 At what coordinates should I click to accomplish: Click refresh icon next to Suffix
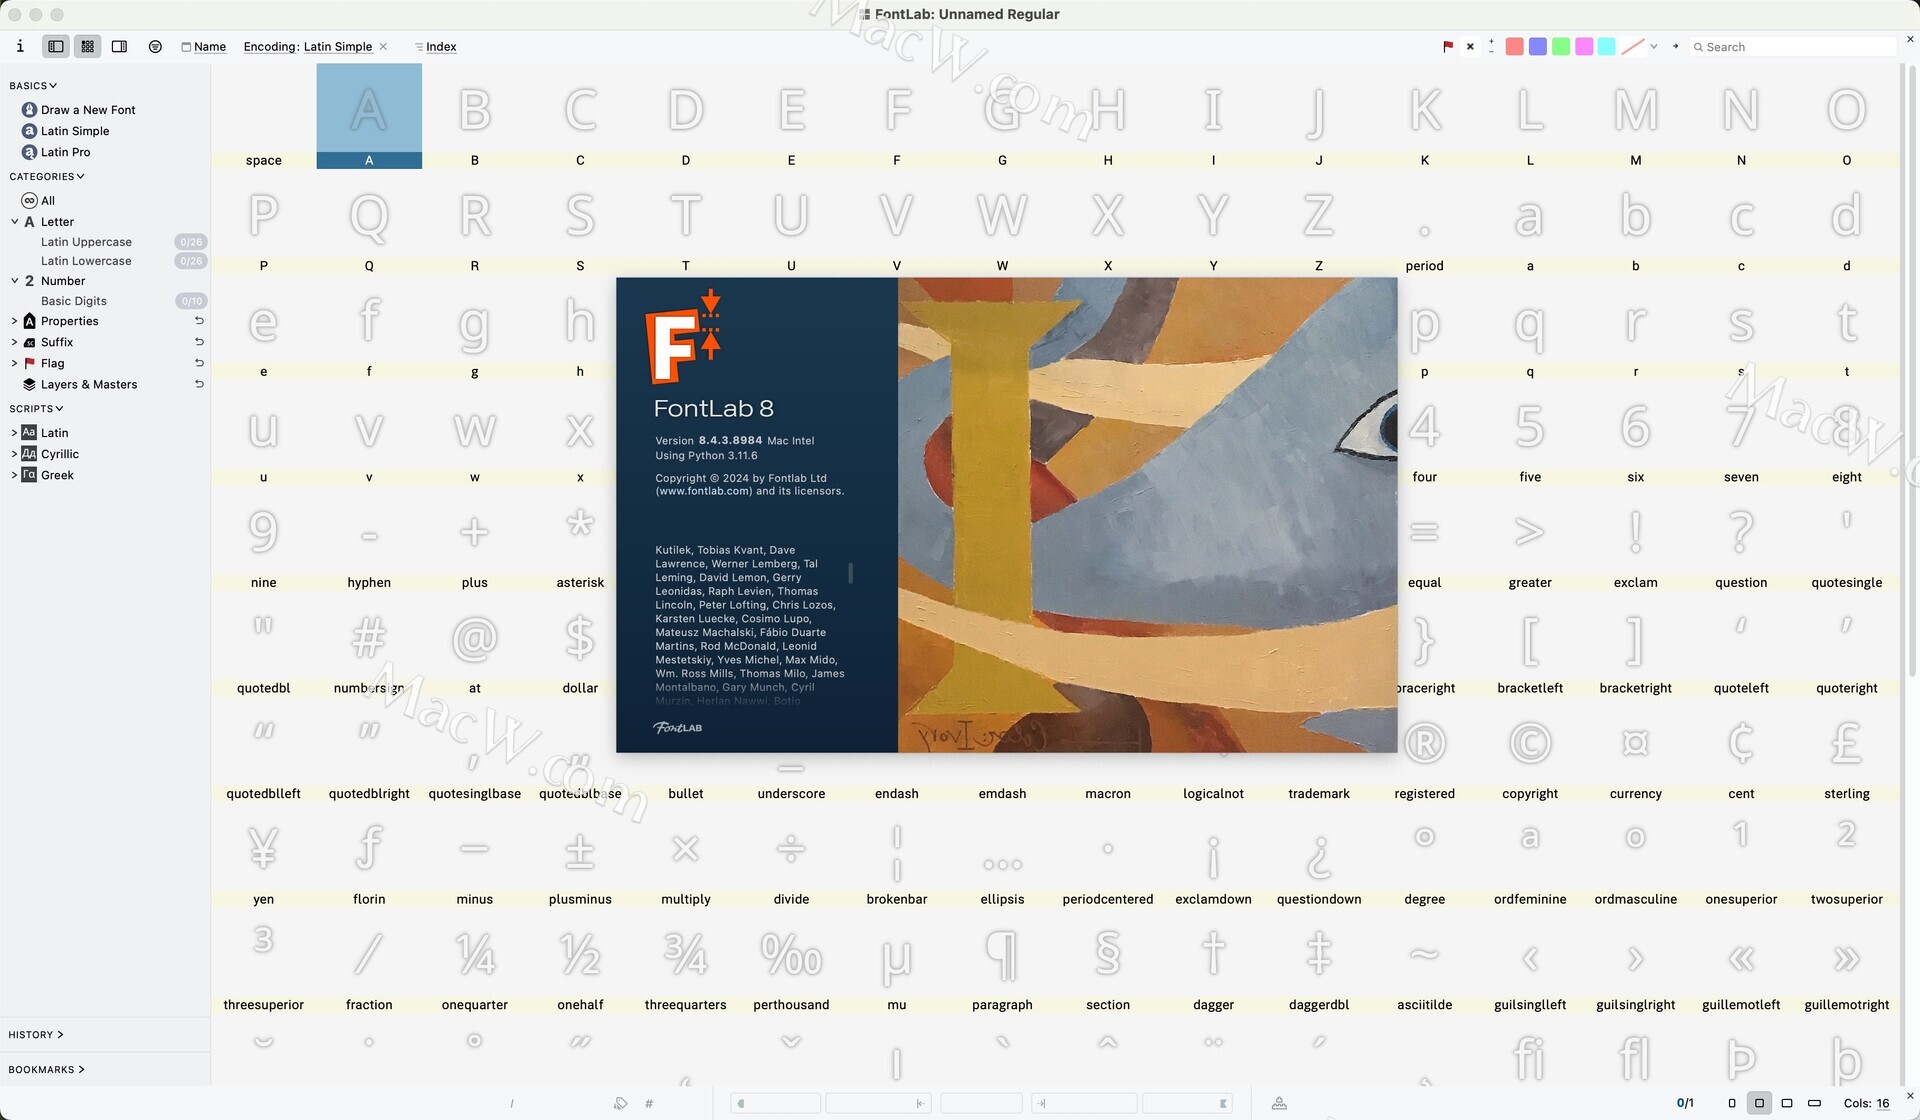click(199, 342)
